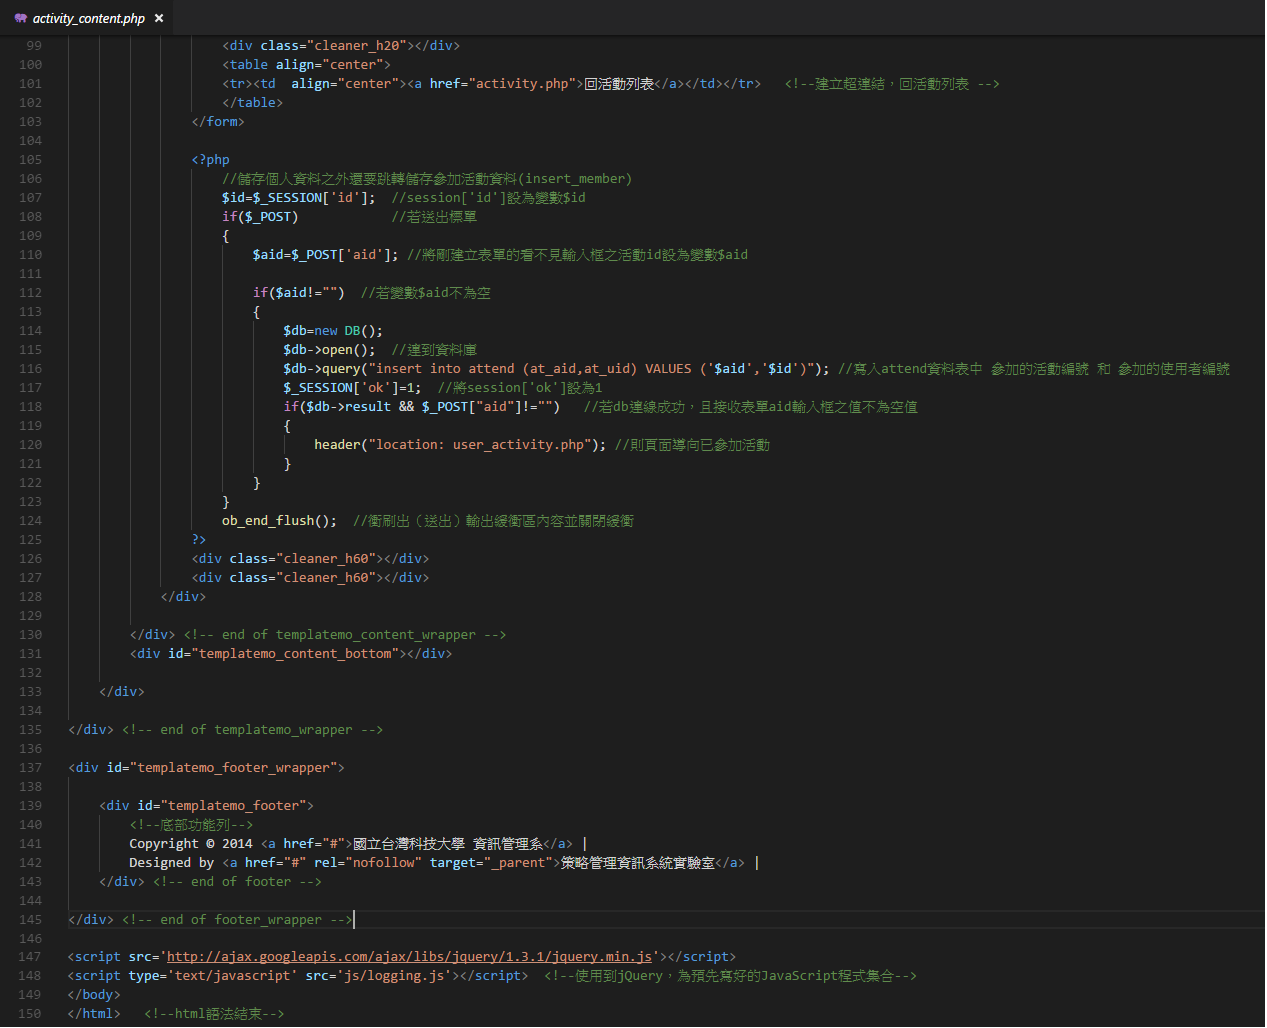Viewport: 1267px width, 1028px height.
Task: Click the "templatemo_footer" id value on line 139
Action: 237,806
